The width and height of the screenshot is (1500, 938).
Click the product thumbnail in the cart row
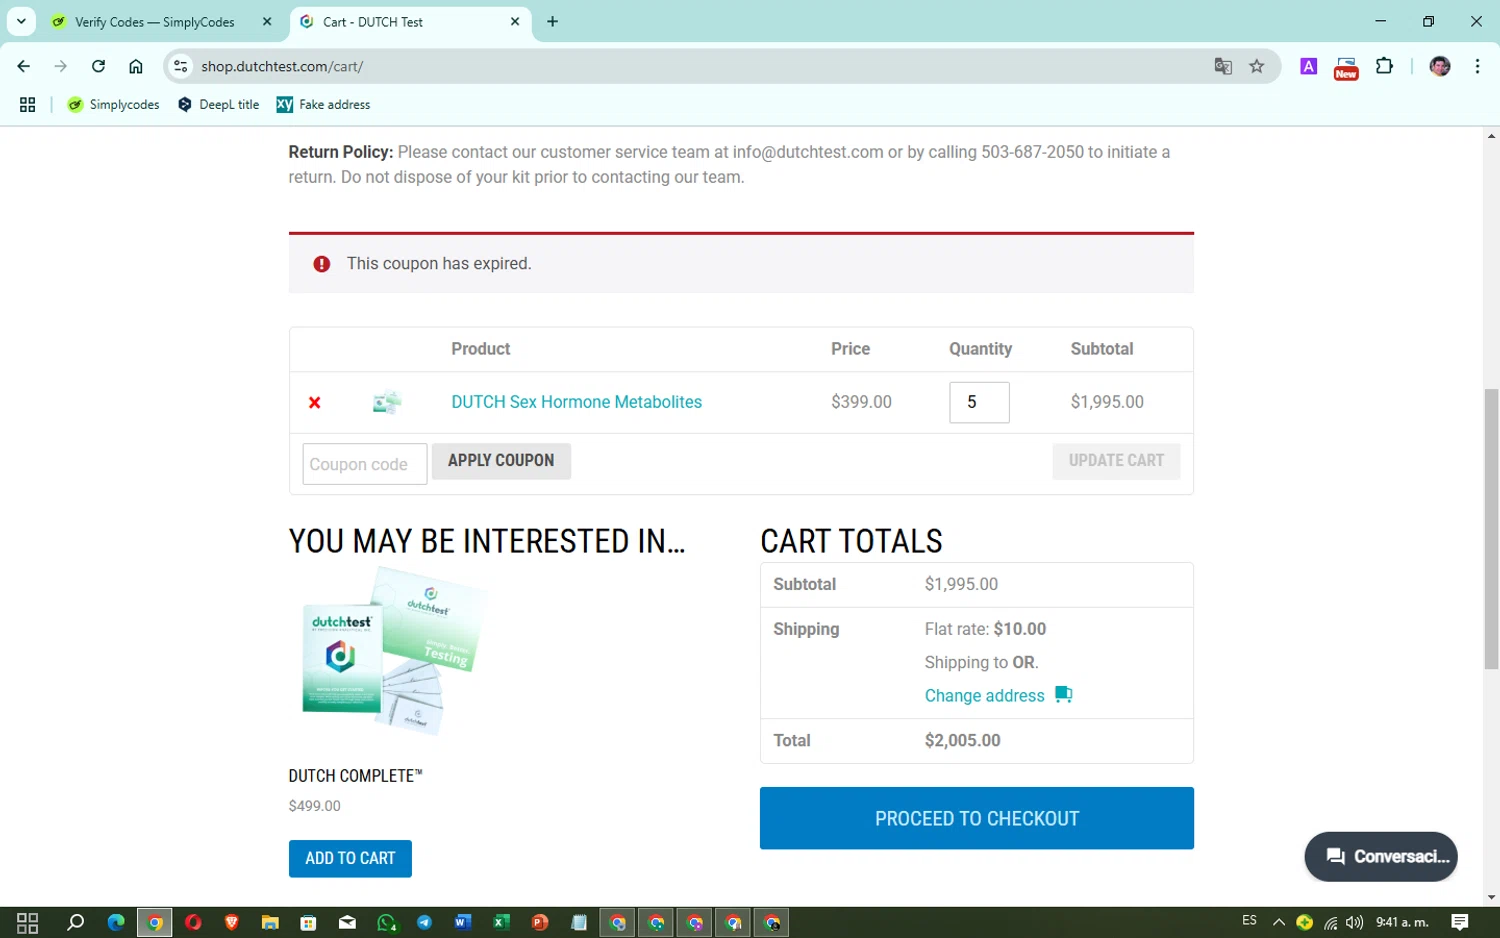387,402
